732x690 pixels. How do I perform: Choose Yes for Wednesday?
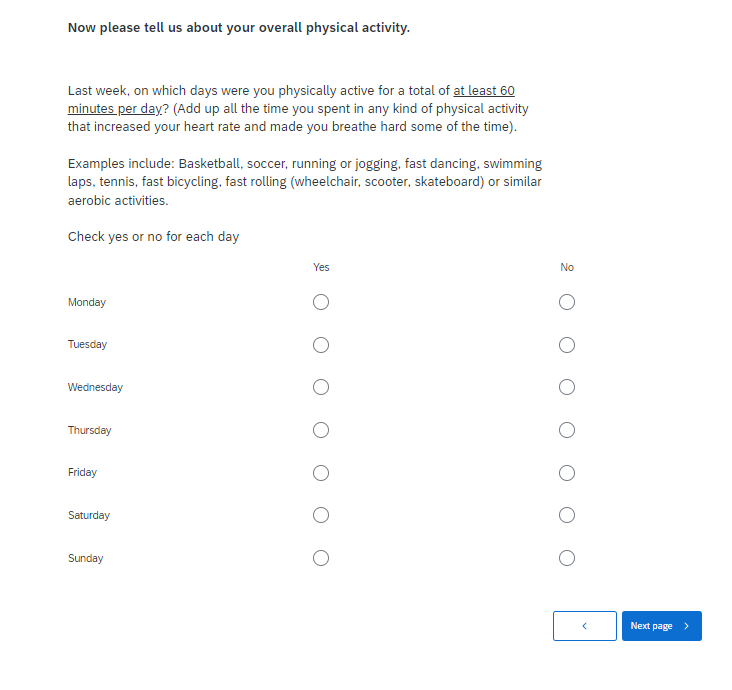(x=321, y=387)
